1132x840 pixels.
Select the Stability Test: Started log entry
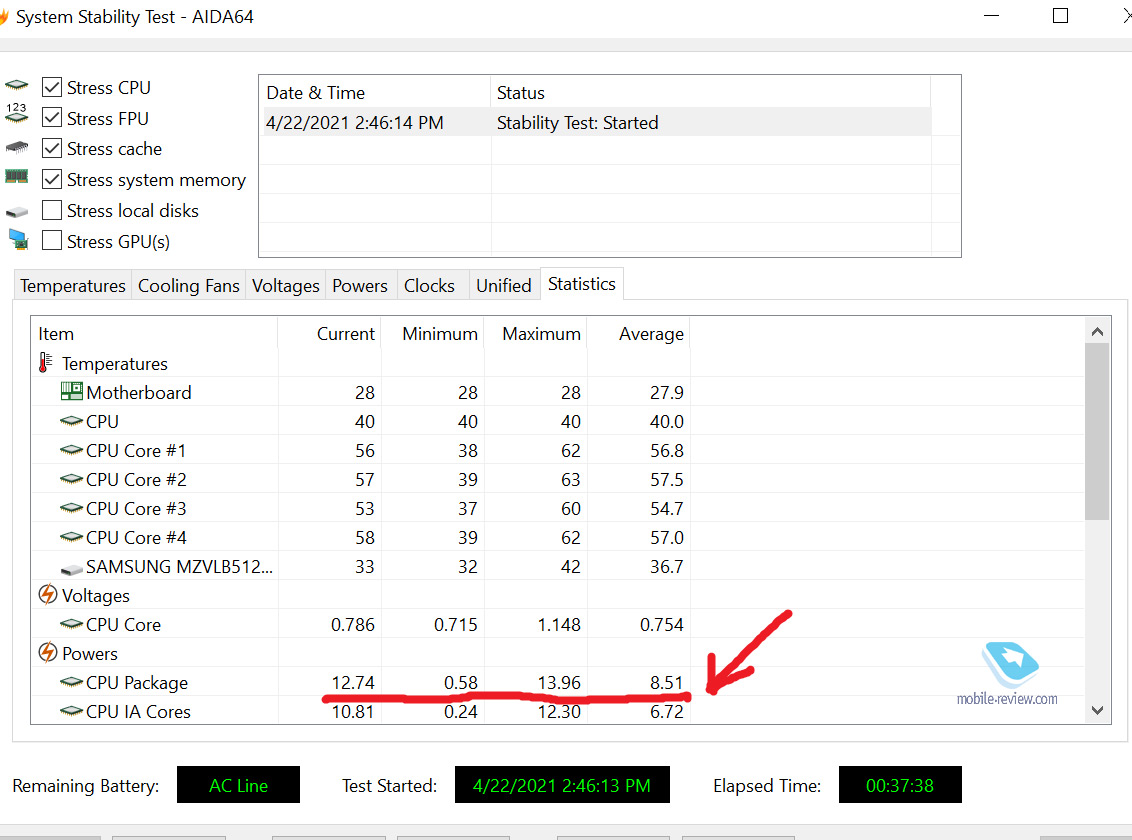pyautogui.click(x=578, y=123)
